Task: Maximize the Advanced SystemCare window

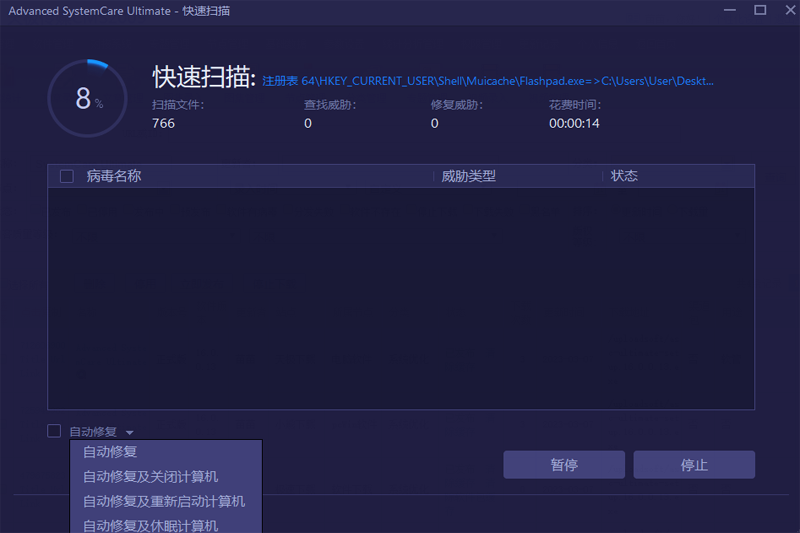Action: coord(760,10)
